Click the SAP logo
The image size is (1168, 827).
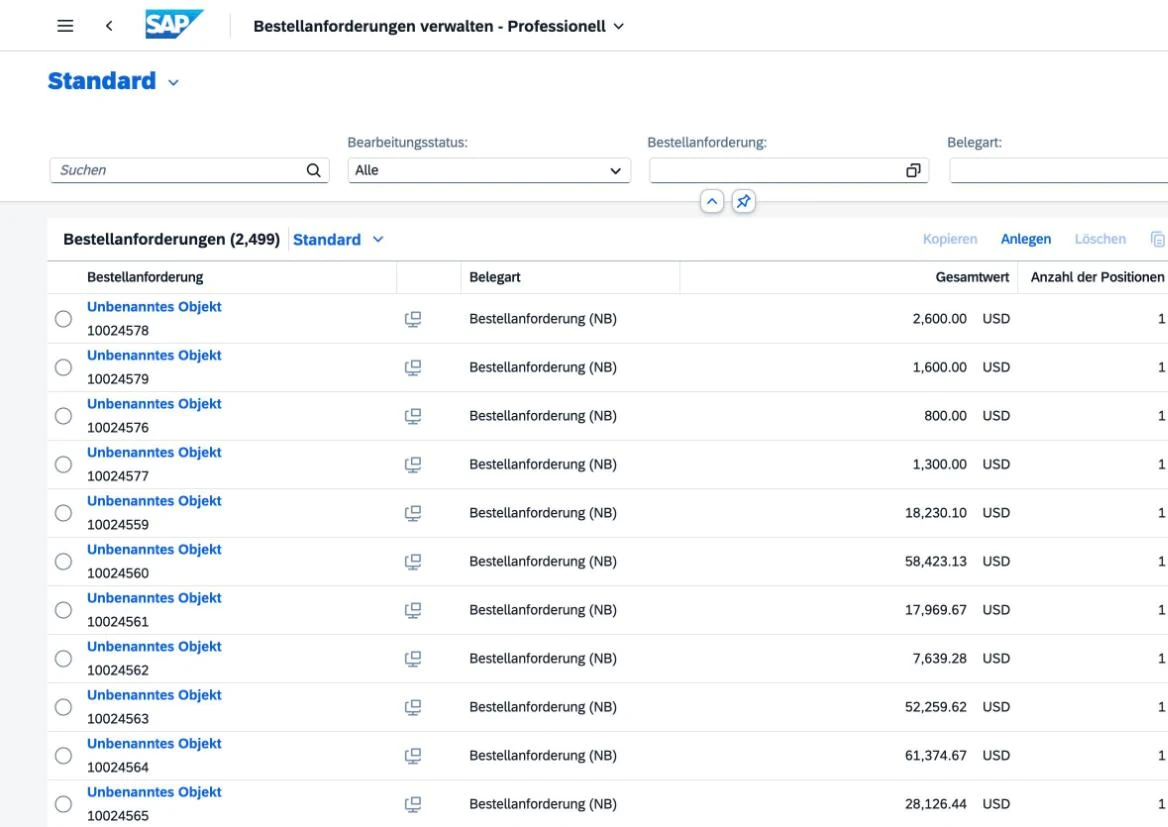coord(173,25)
